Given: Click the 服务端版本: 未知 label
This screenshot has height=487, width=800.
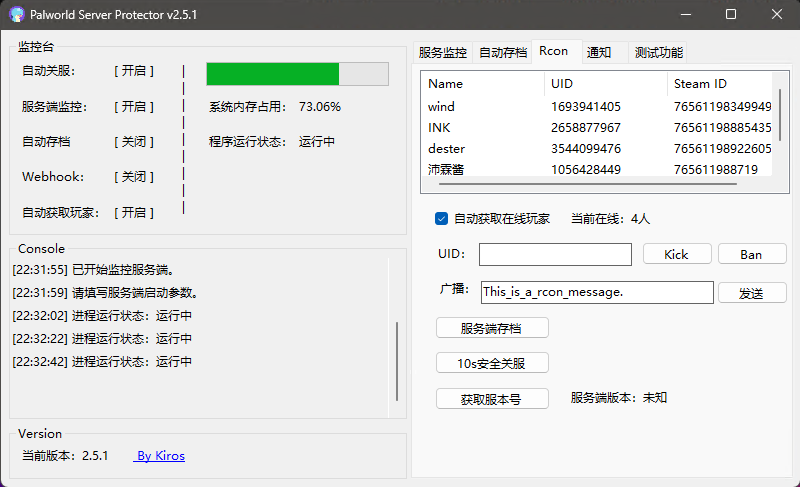Looking at the screenshot, I should (618, 398).
